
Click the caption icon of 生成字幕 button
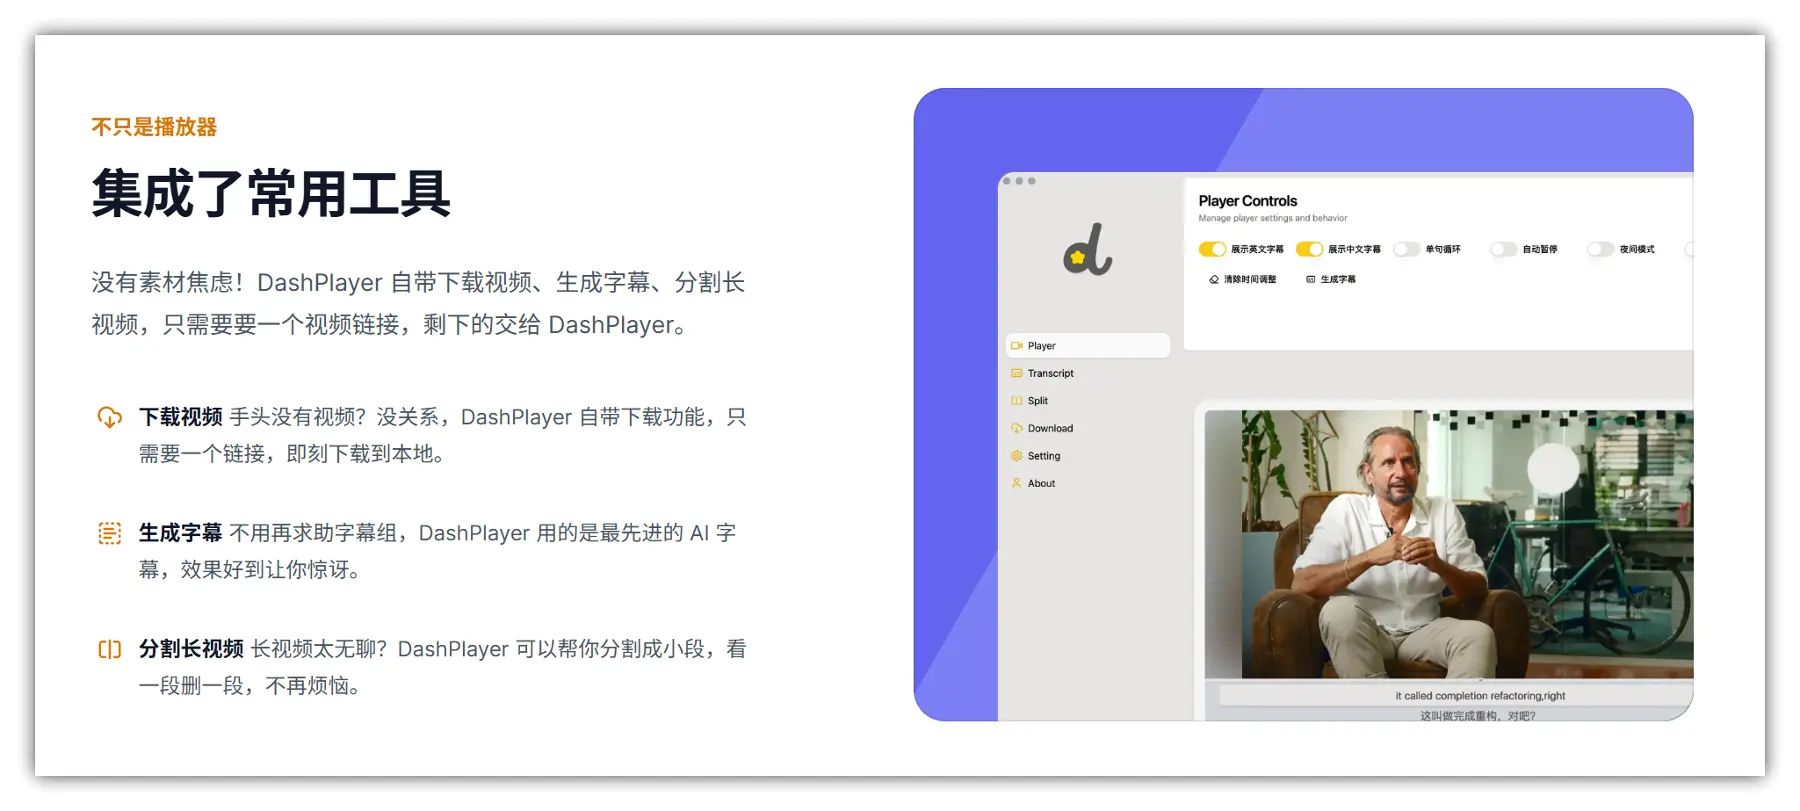pos(1311,279)
